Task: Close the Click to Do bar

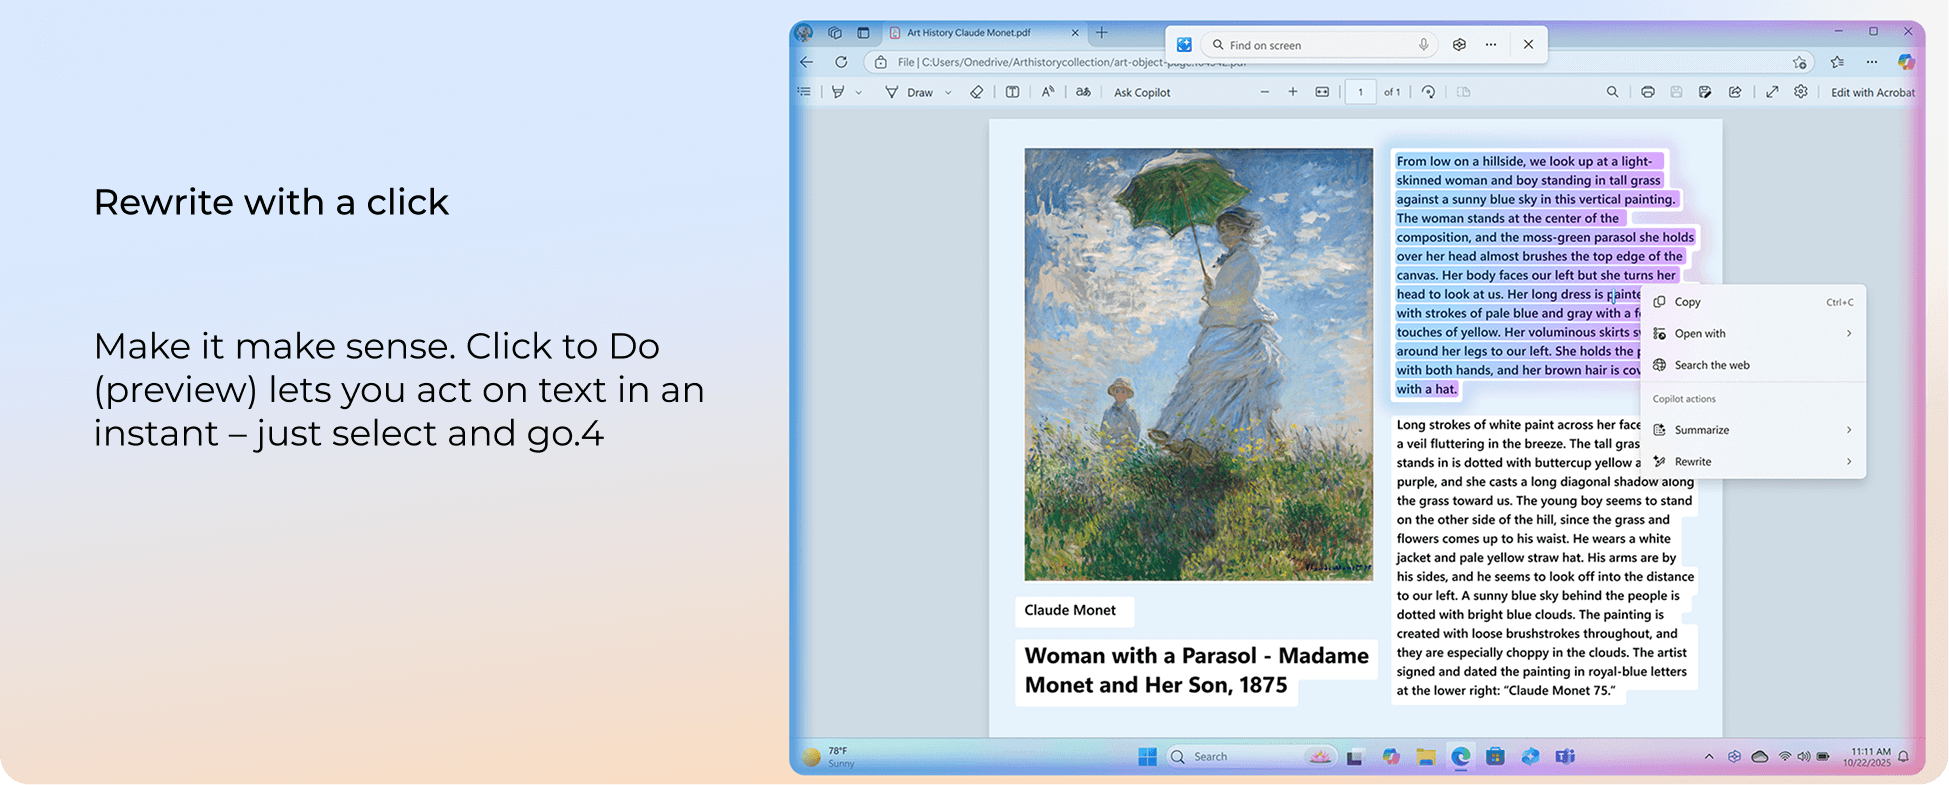Action: [x=1528, y=44]
